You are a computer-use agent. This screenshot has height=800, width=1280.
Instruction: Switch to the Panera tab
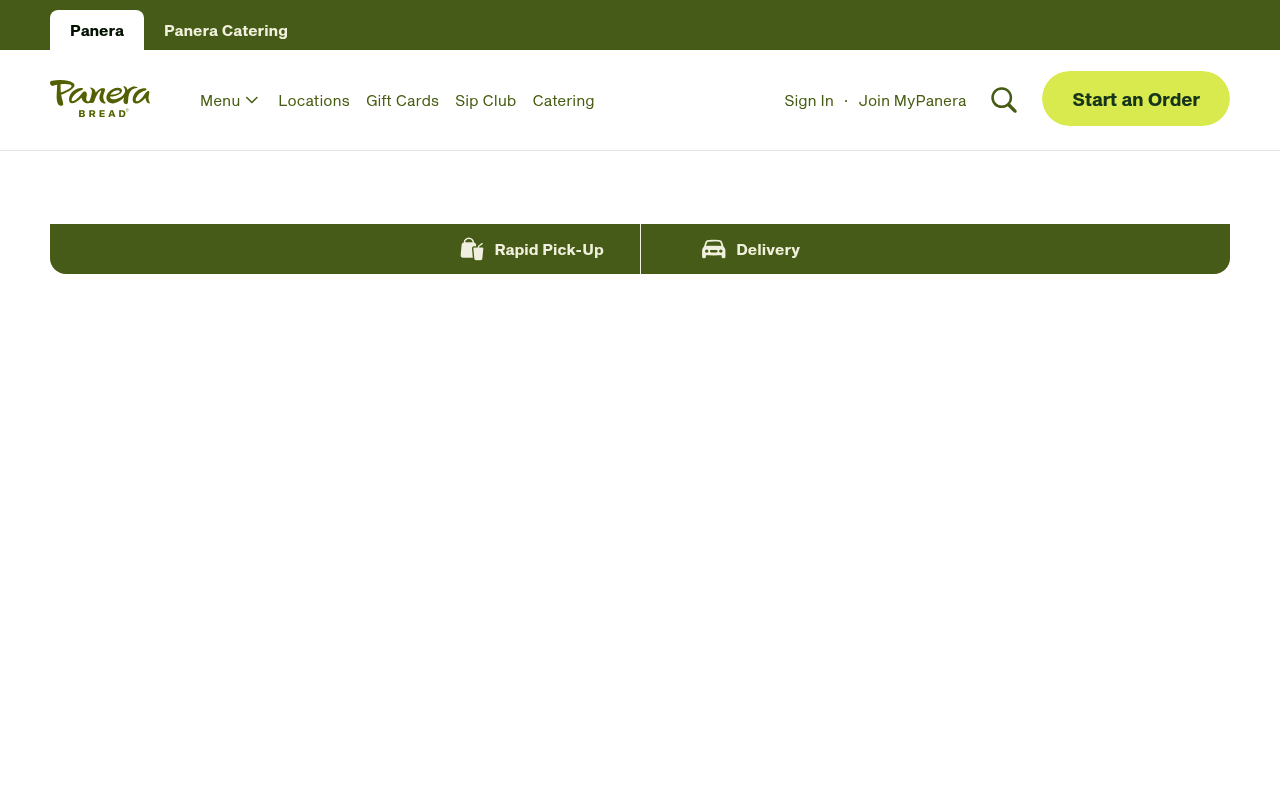[x=97, y=30]
